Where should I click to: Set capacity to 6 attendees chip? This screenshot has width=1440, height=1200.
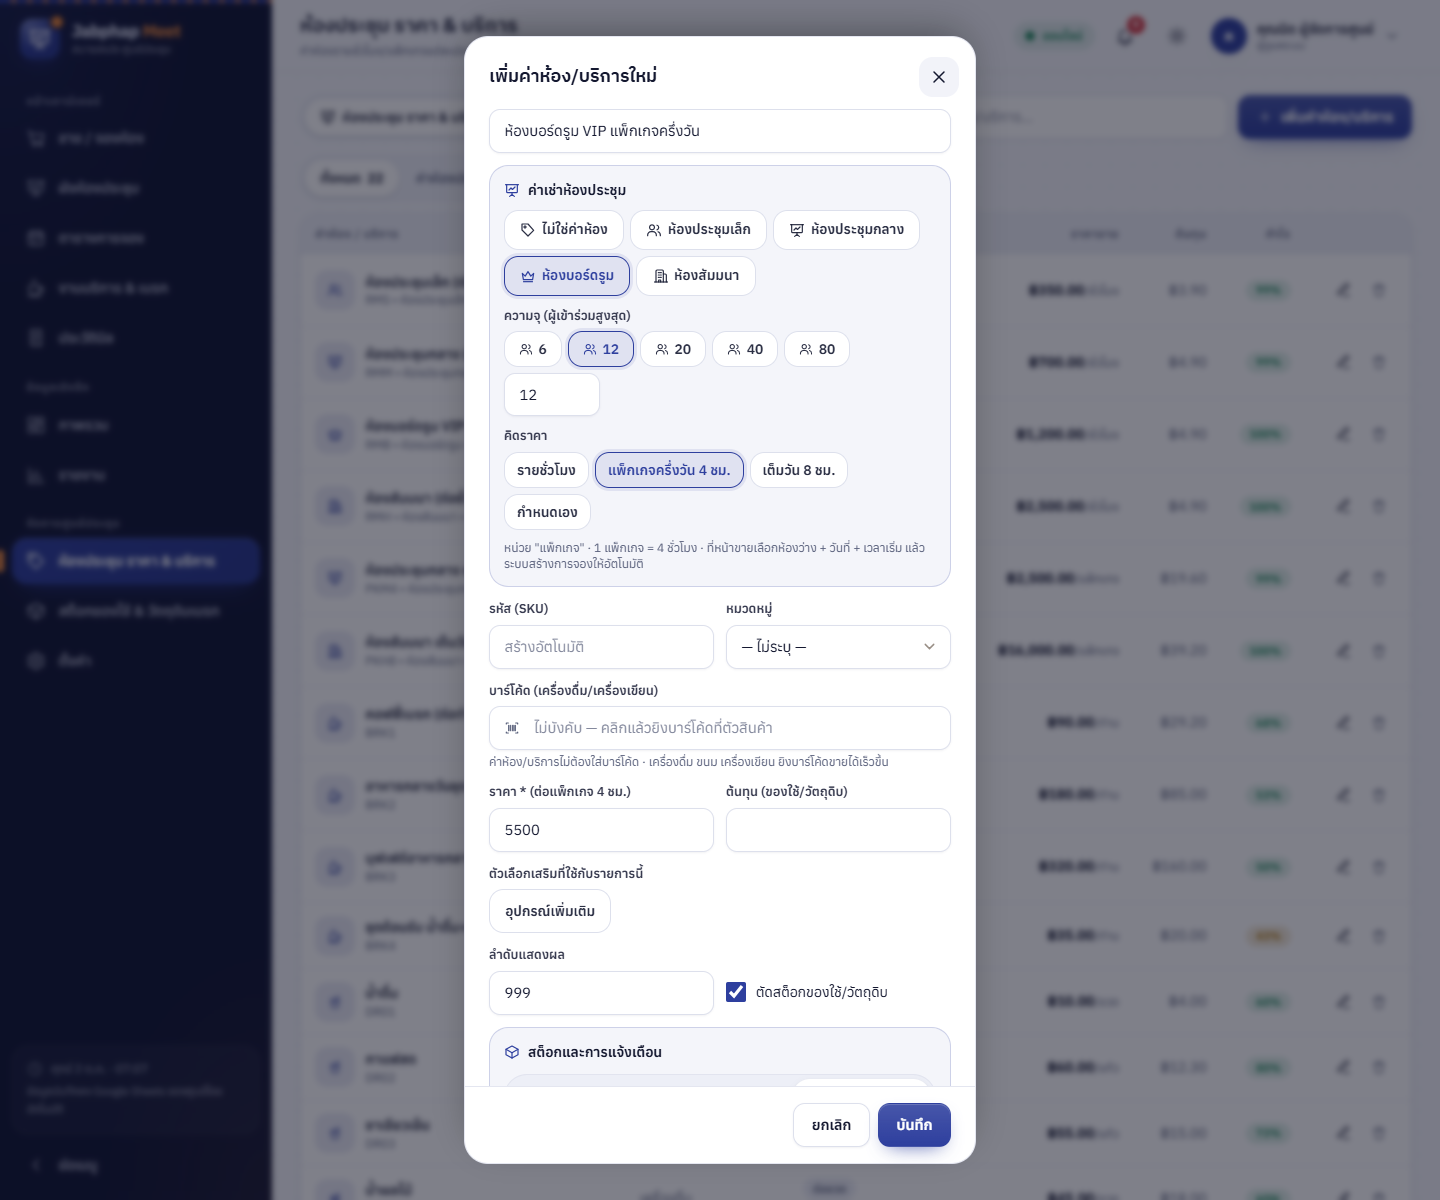[x=533, y=349]
